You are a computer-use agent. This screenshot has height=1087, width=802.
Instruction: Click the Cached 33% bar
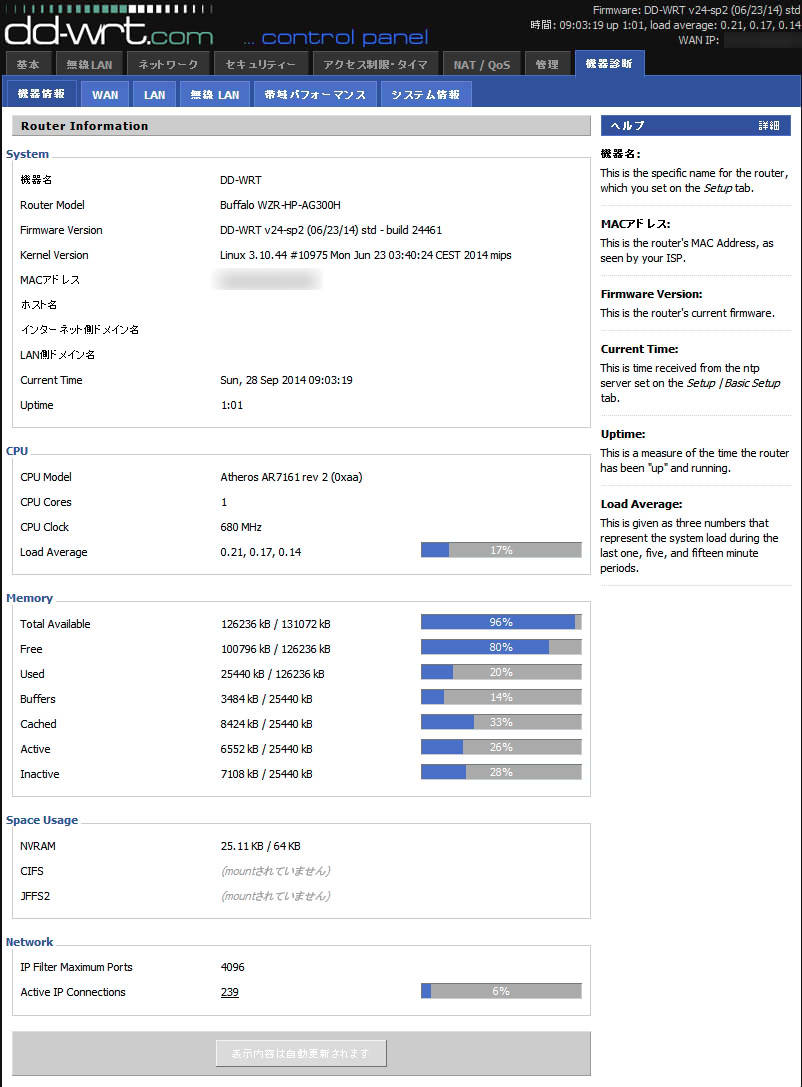[x=501, y=722]
